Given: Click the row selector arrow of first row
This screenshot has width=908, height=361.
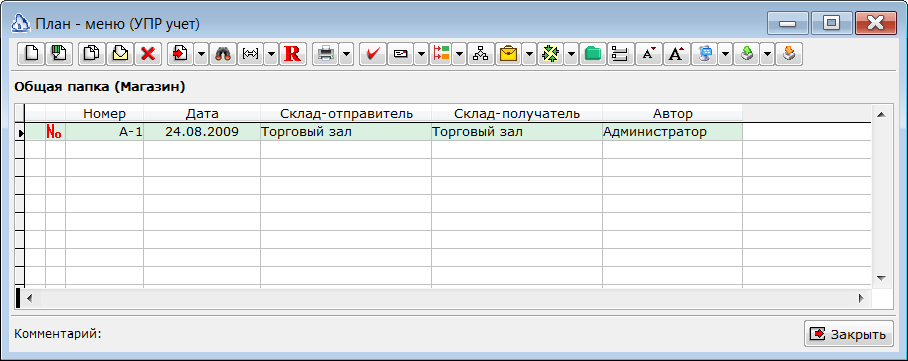Looking at the screenshot, I should click(x=20, y=133).
